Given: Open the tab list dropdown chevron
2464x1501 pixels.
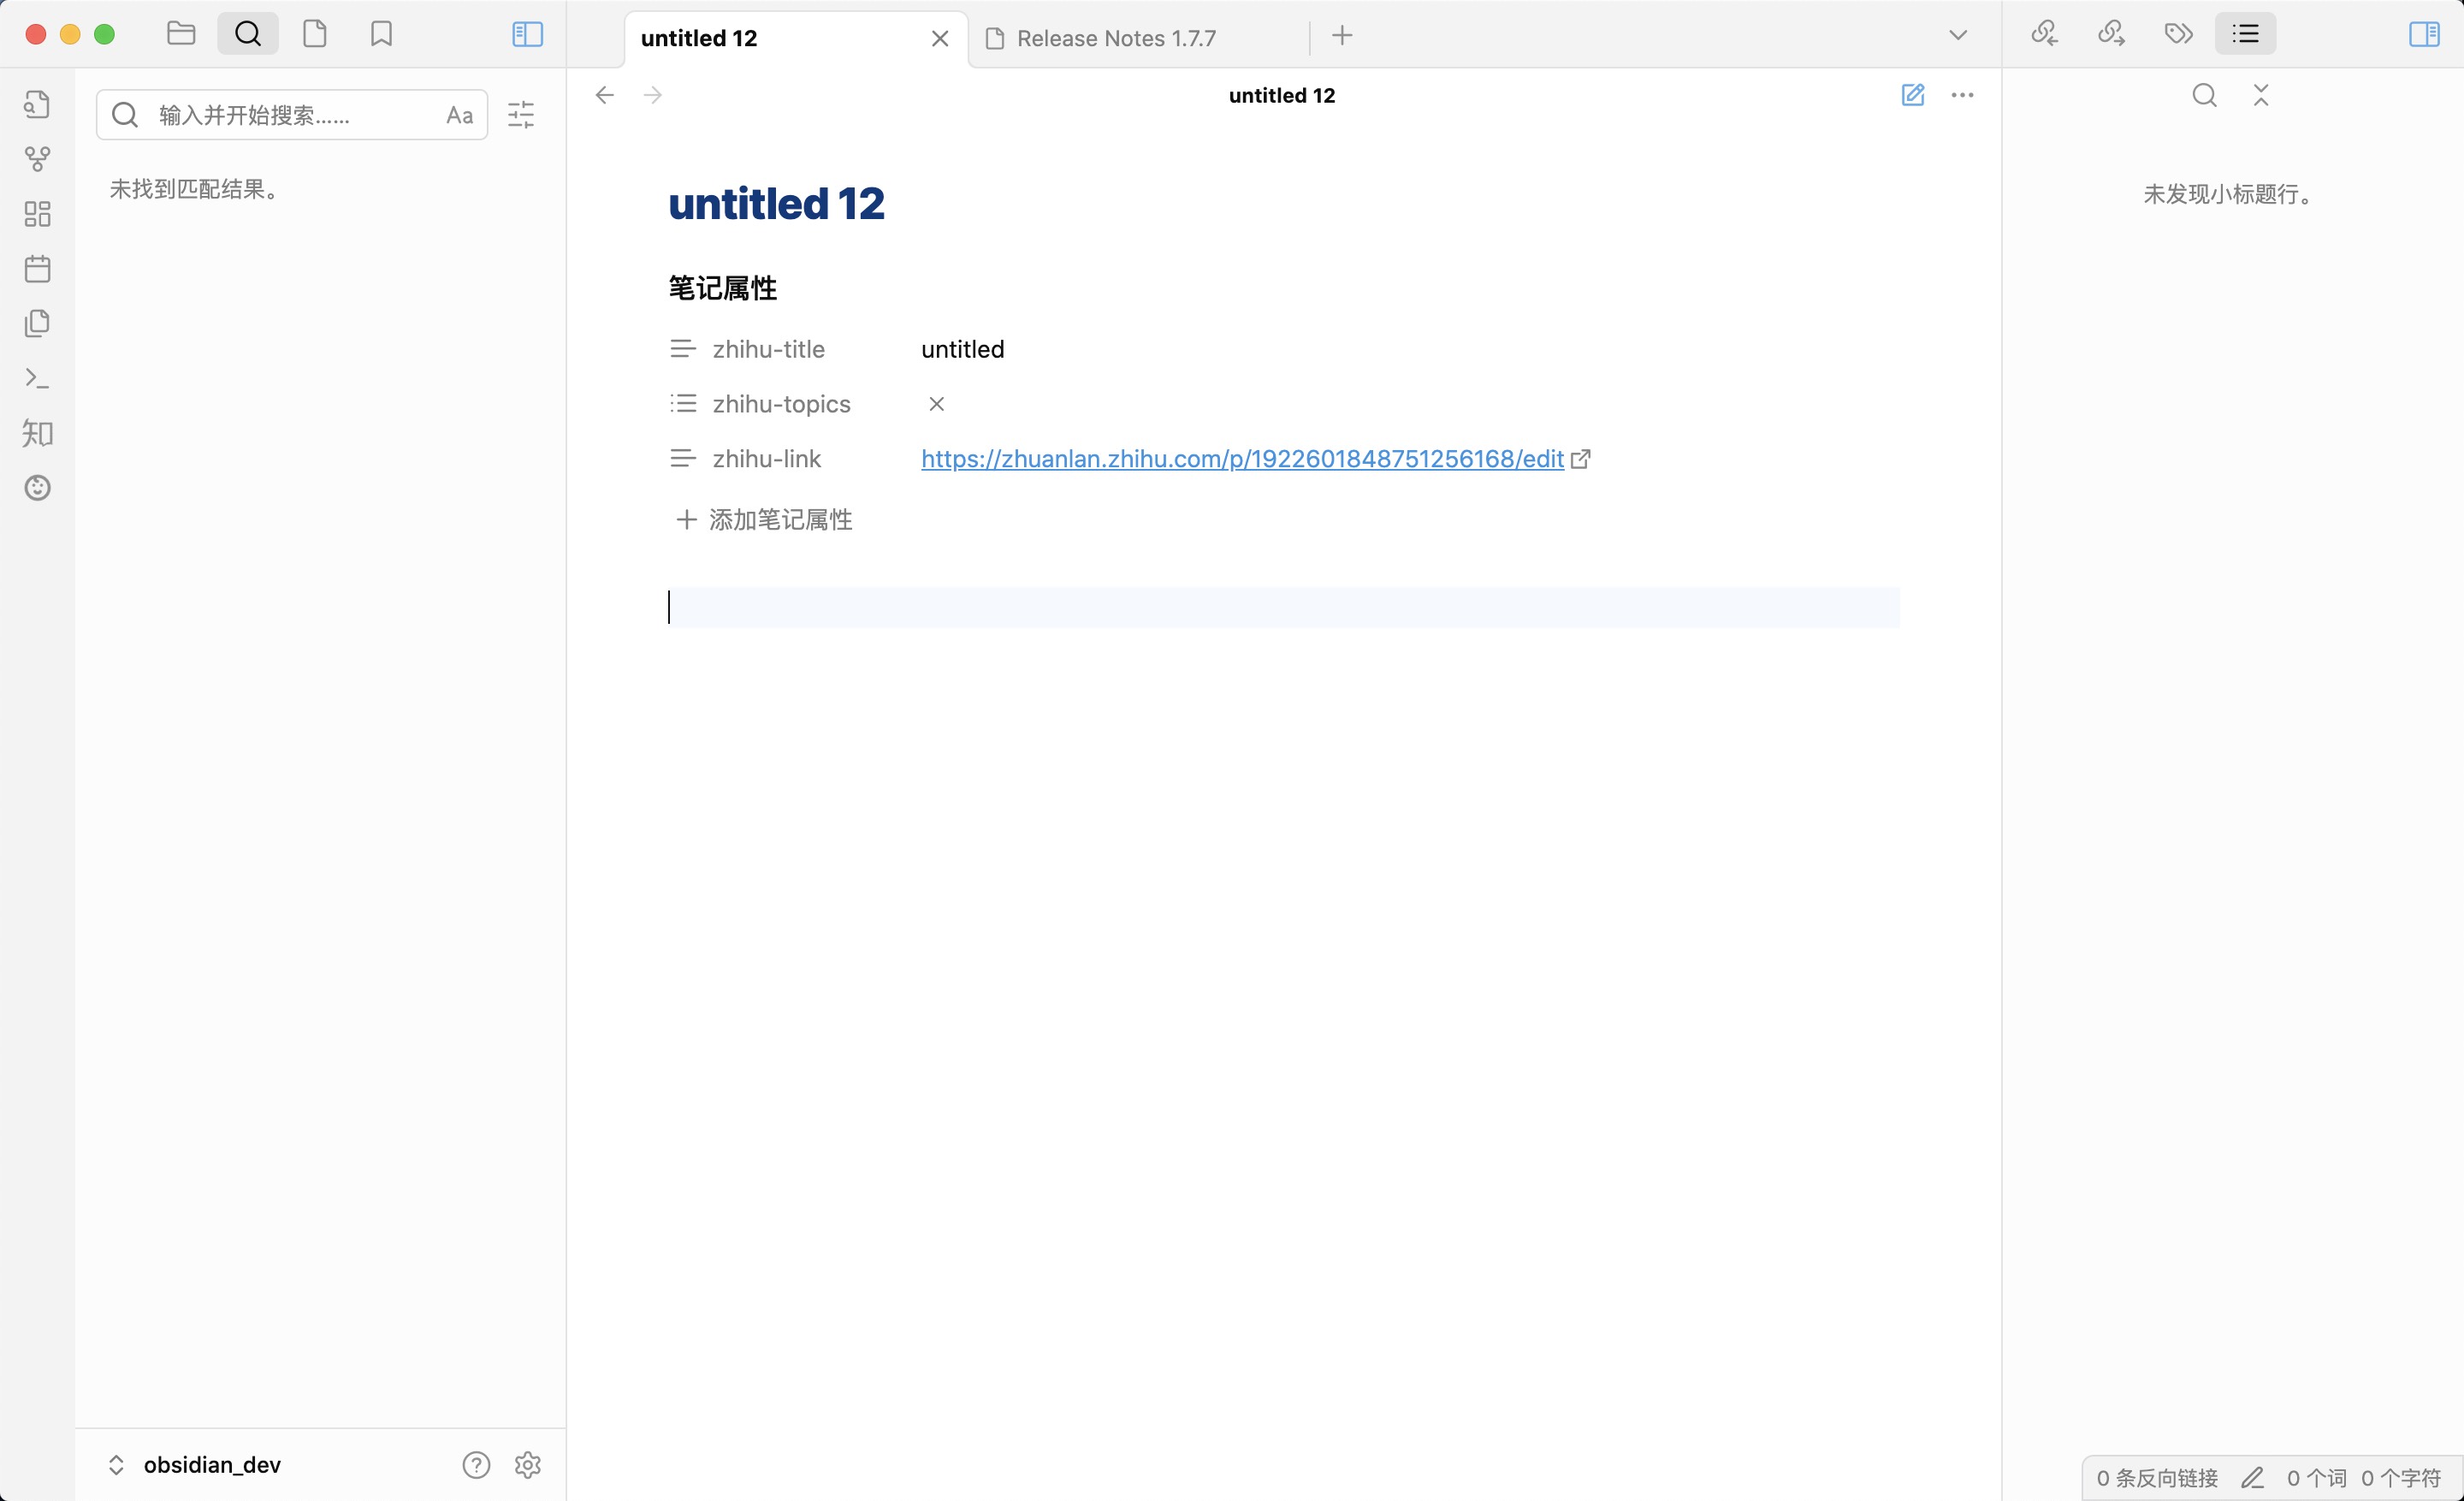Looking at the screenshot, I should pos(1958,33).
